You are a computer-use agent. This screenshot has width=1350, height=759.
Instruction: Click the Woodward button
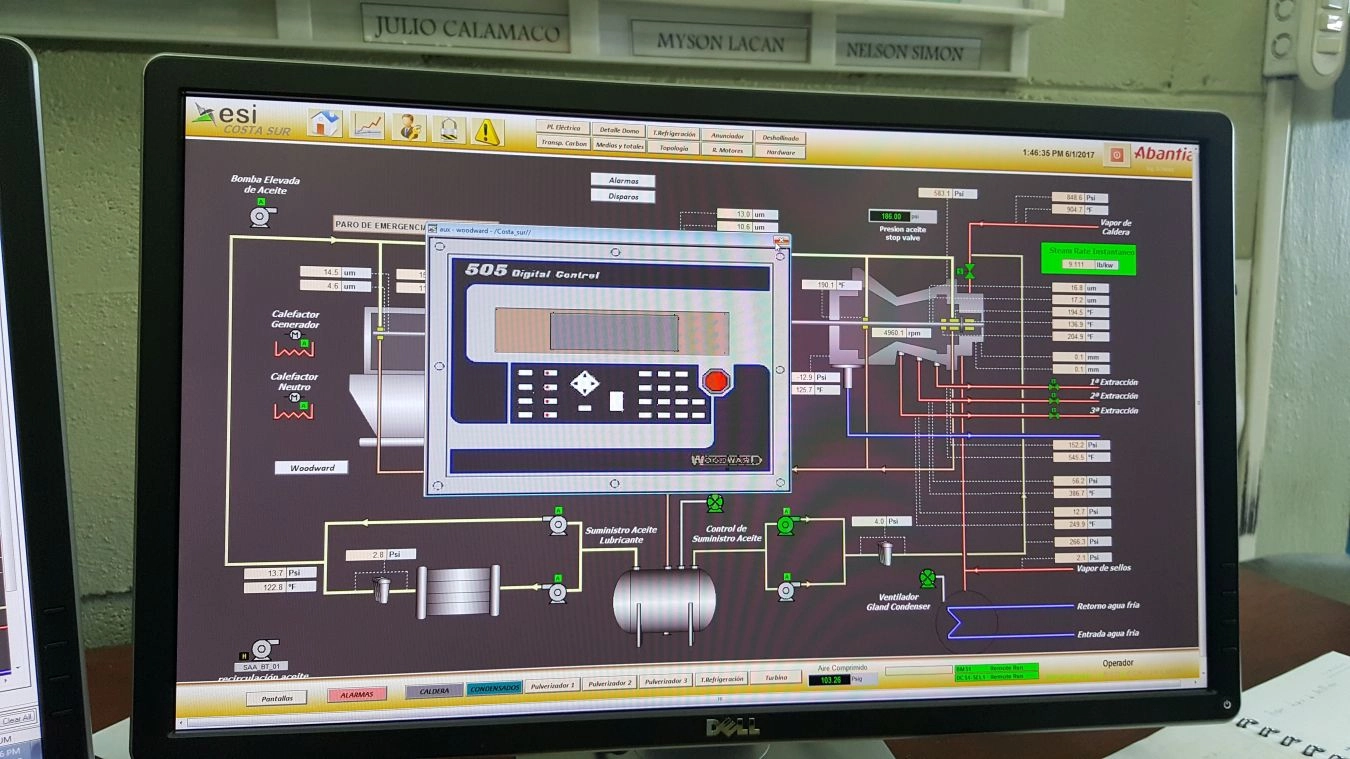pyautogui.click(x=312, y=468)
